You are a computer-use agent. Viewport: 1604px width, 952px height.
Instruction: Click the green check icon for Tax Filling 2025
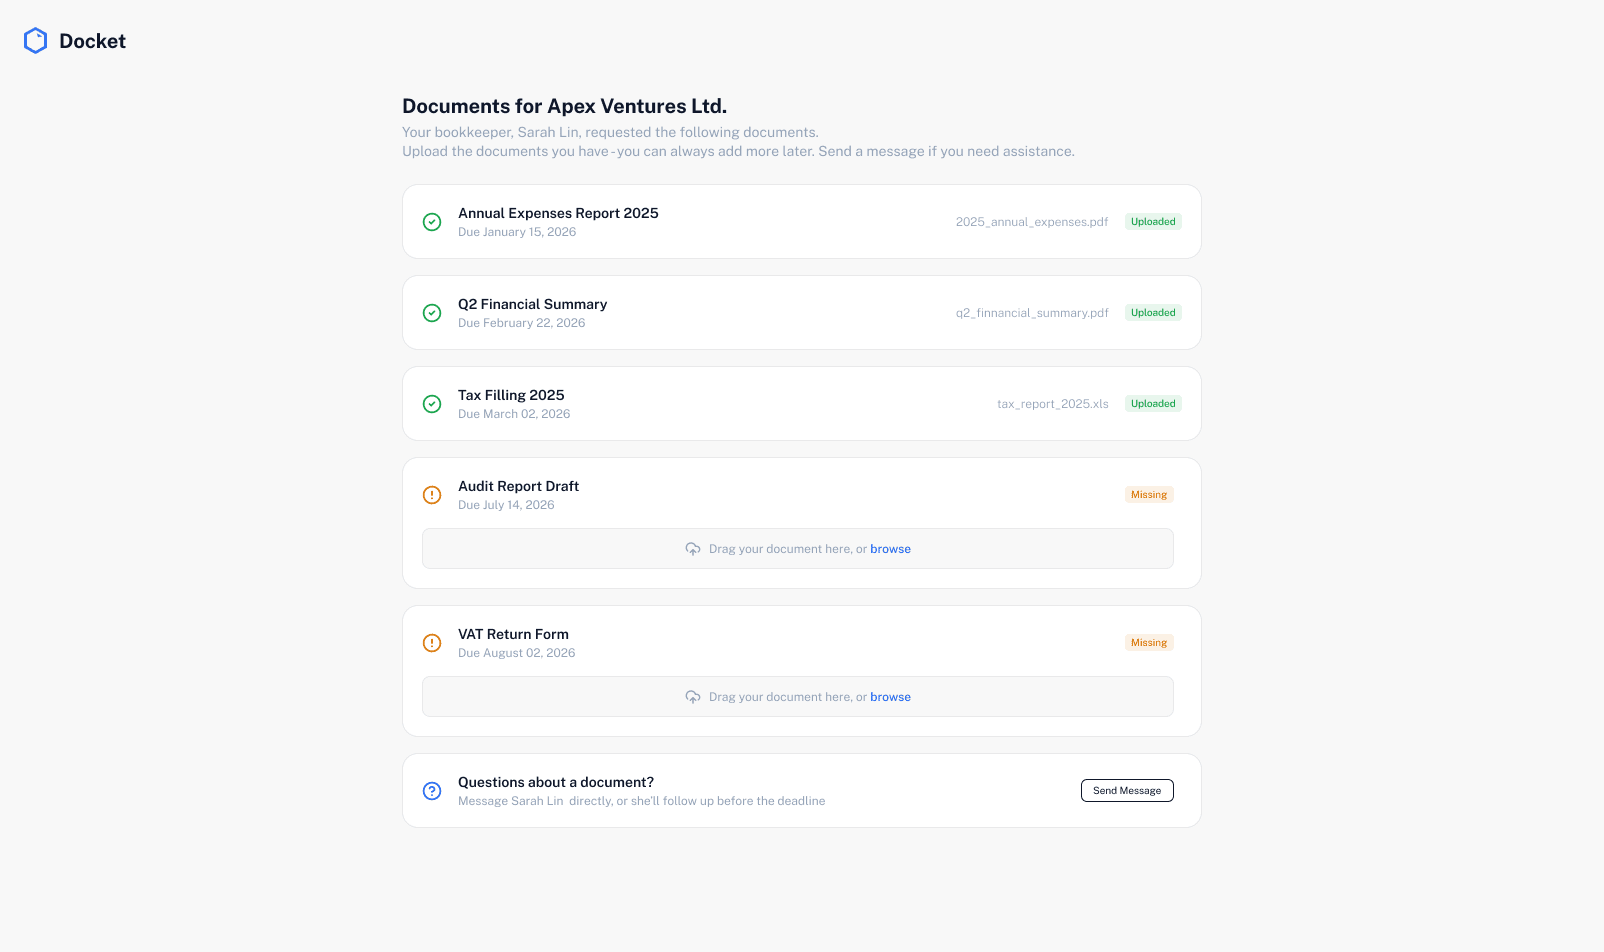[x=432, y=404]
